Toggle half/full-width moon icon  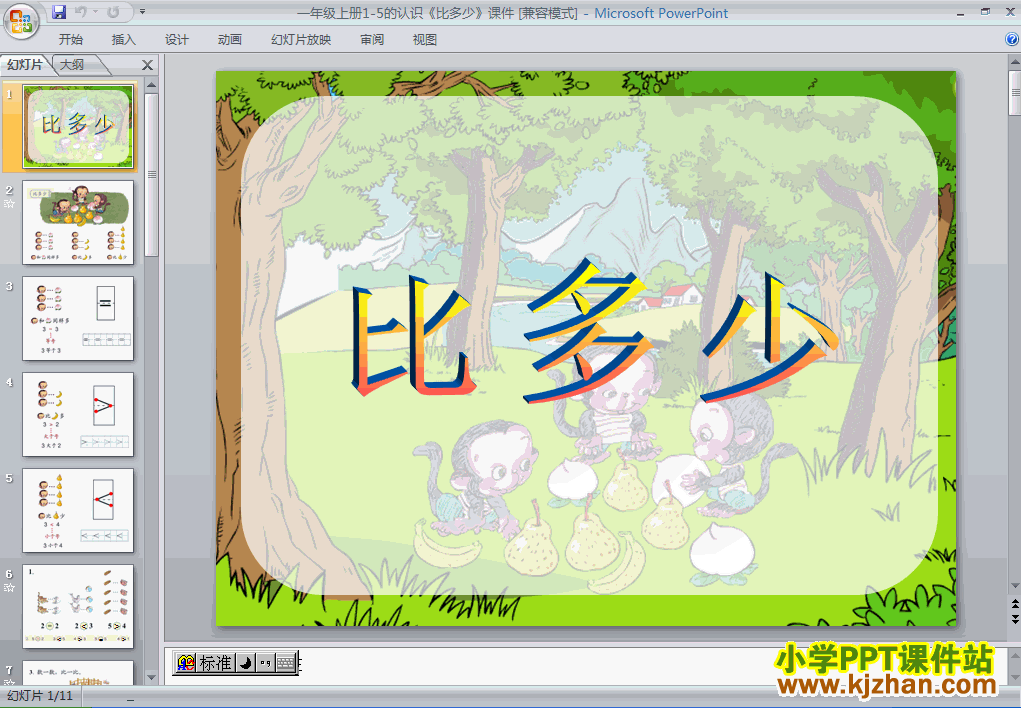pyautogui.click(x=246, y=663)
